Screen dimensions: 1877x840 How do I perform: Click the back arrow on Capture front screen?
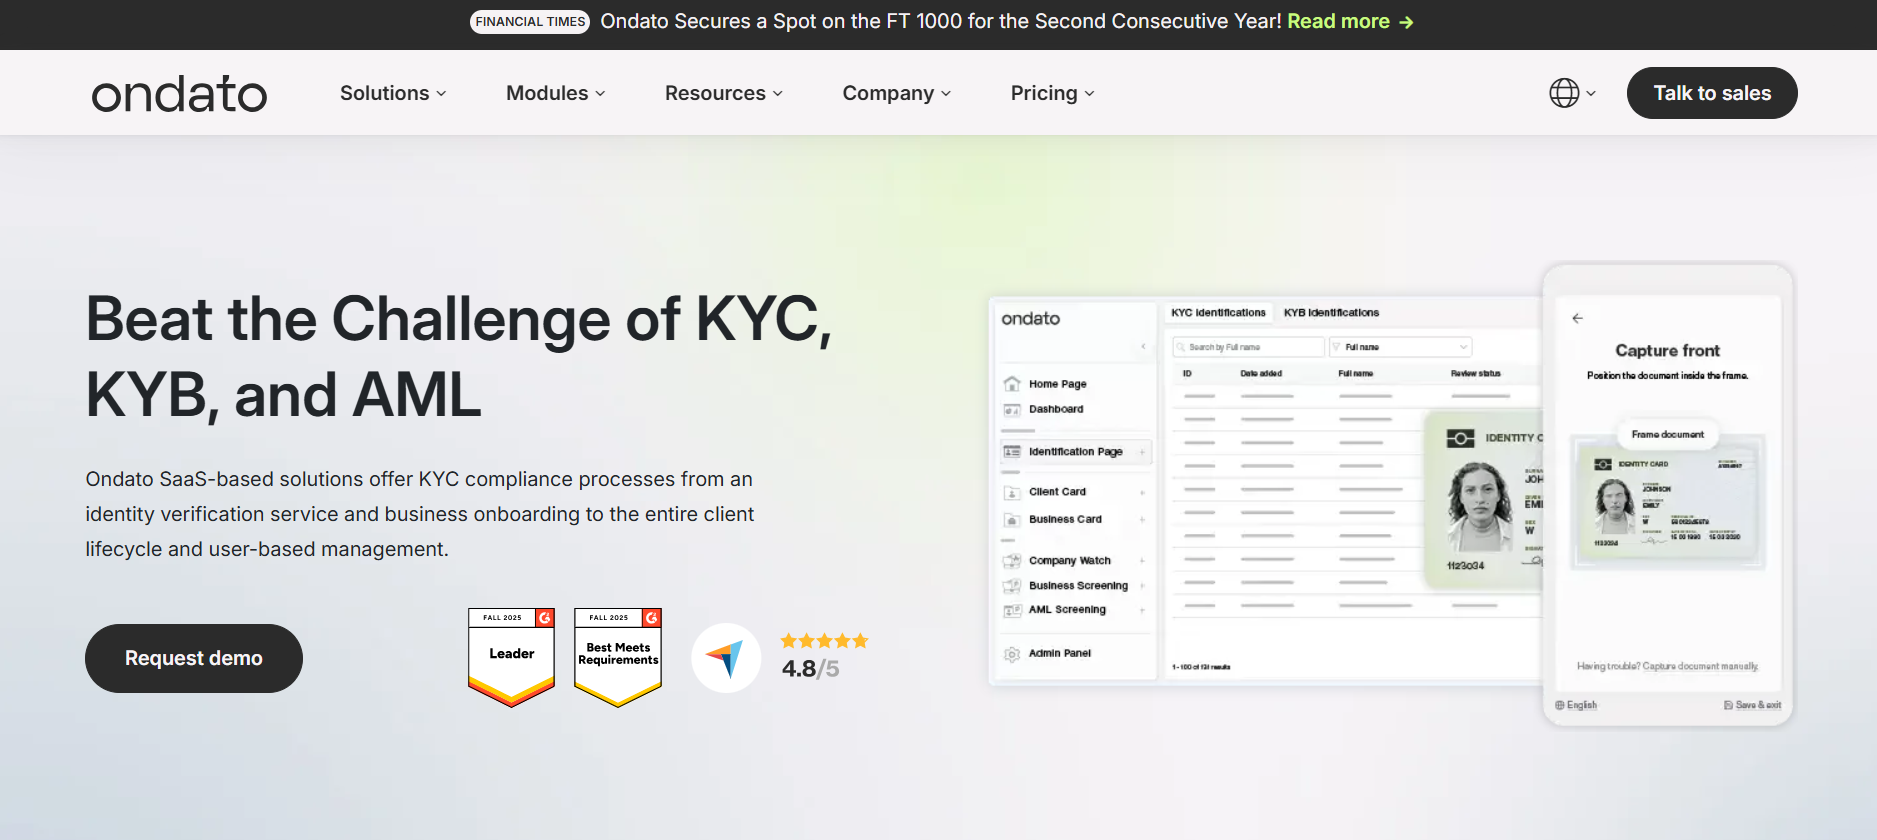[x=1577, y=318]
